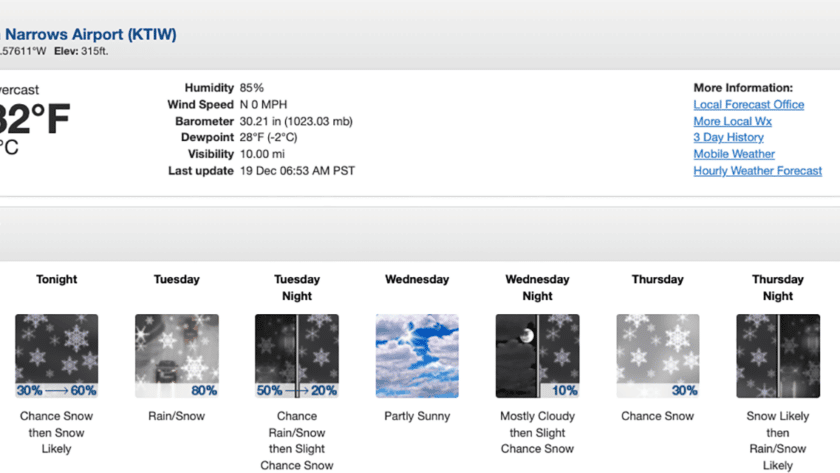
Task: Click the 'Rain/Snow' description under Tuesday
Action: click(176, 416)
